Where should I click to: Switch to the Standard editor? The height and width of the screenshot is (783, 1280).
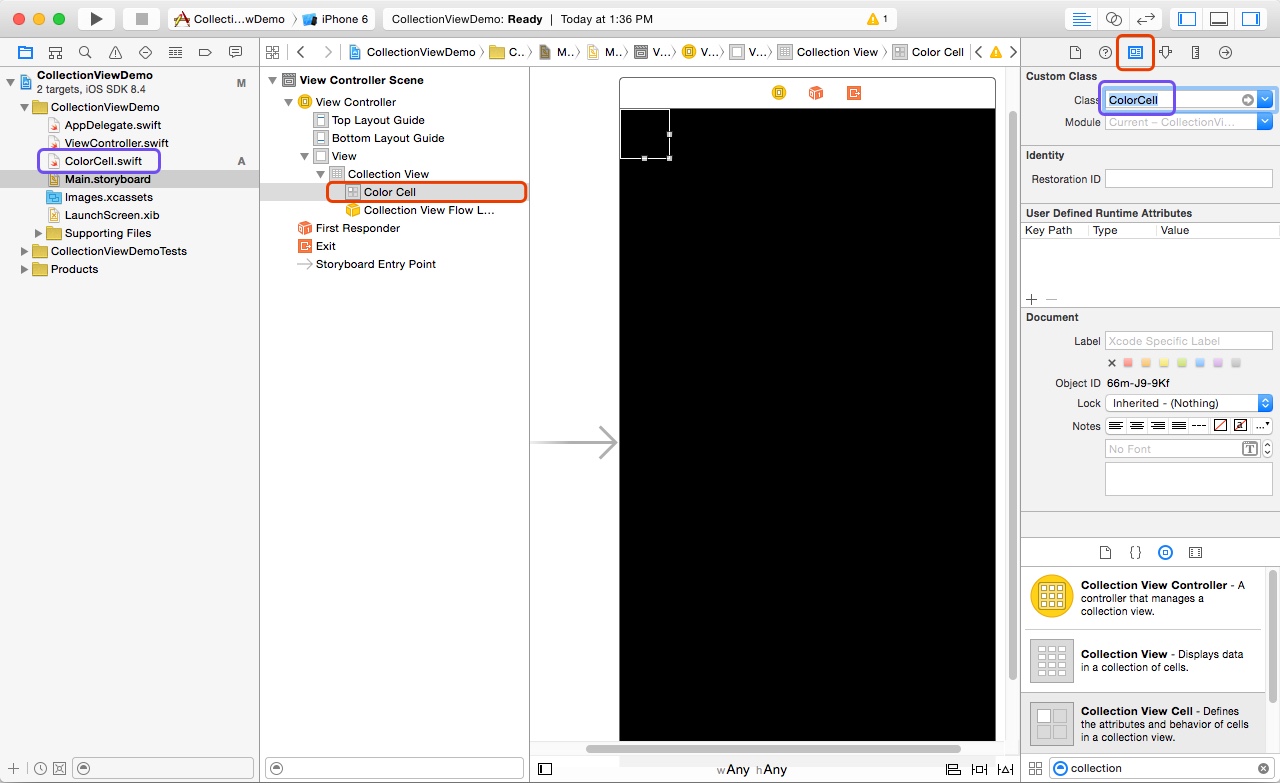1082,19
